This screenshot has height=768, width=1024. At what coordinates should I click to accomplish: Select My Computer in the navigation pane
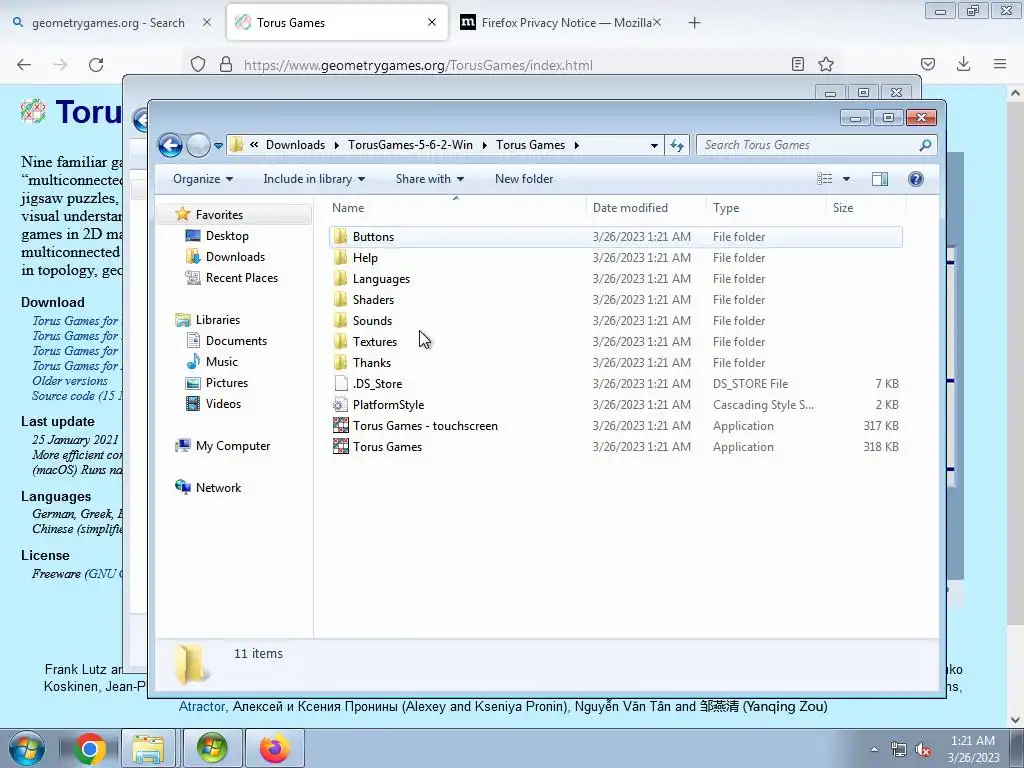(x=232, y=445)
